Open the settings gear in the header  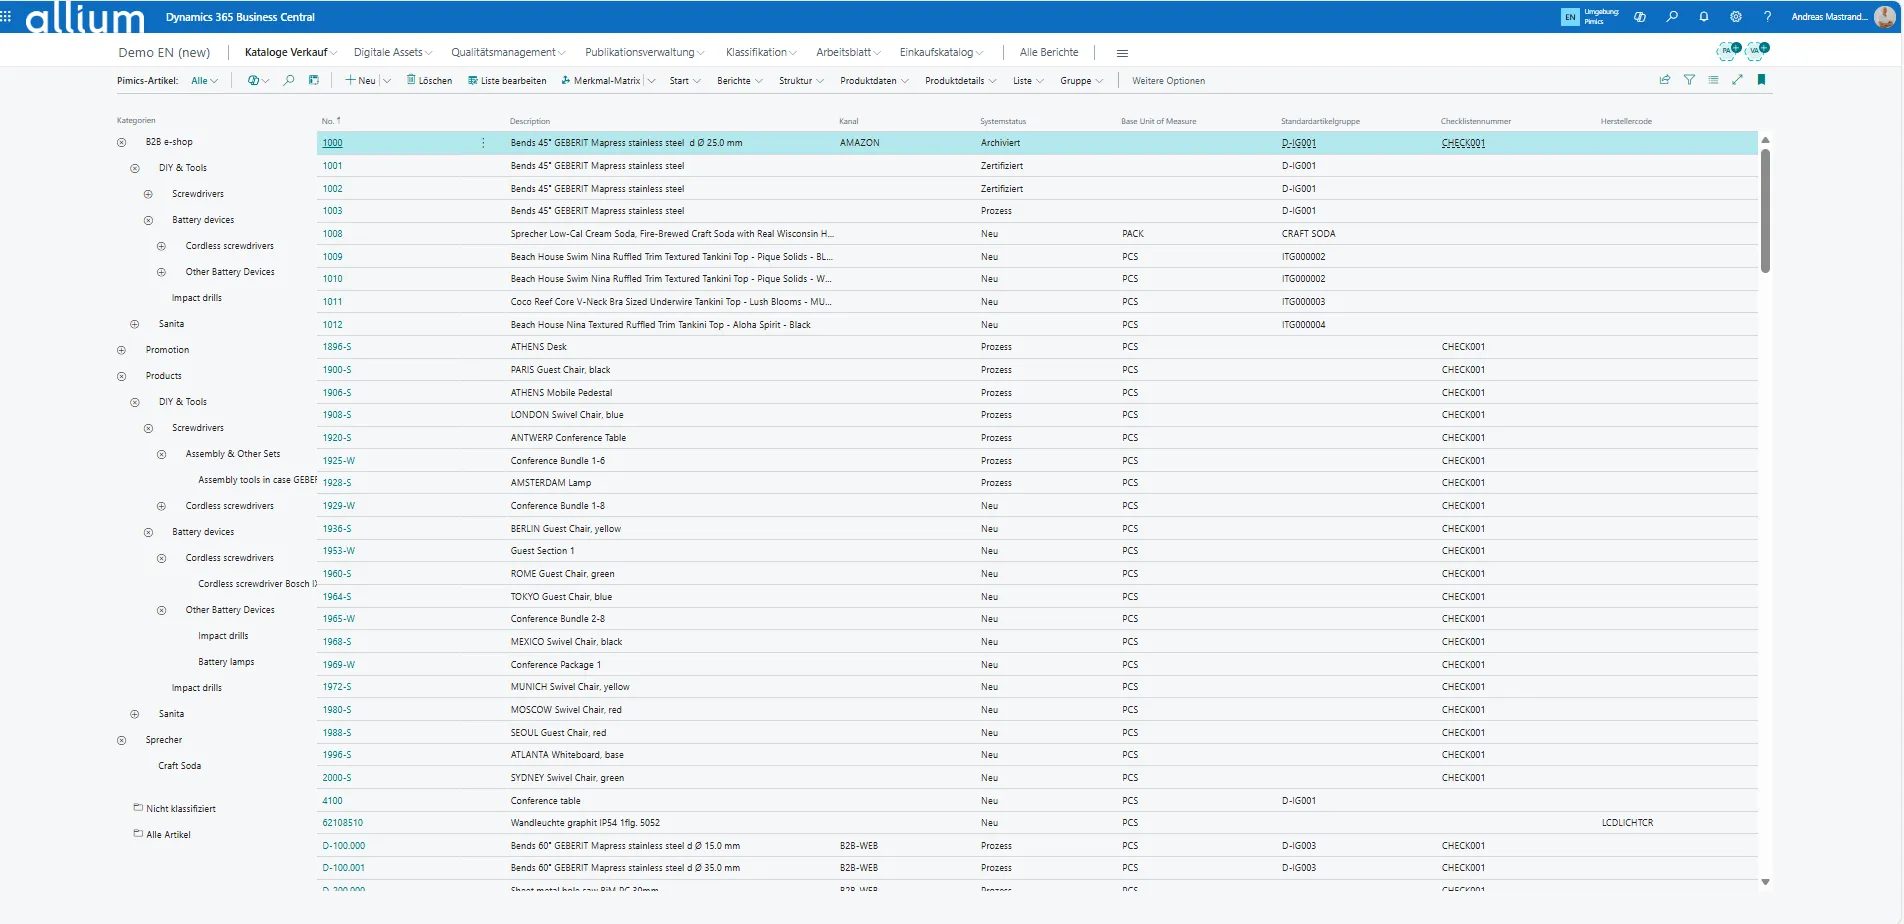pos(1736,17)
